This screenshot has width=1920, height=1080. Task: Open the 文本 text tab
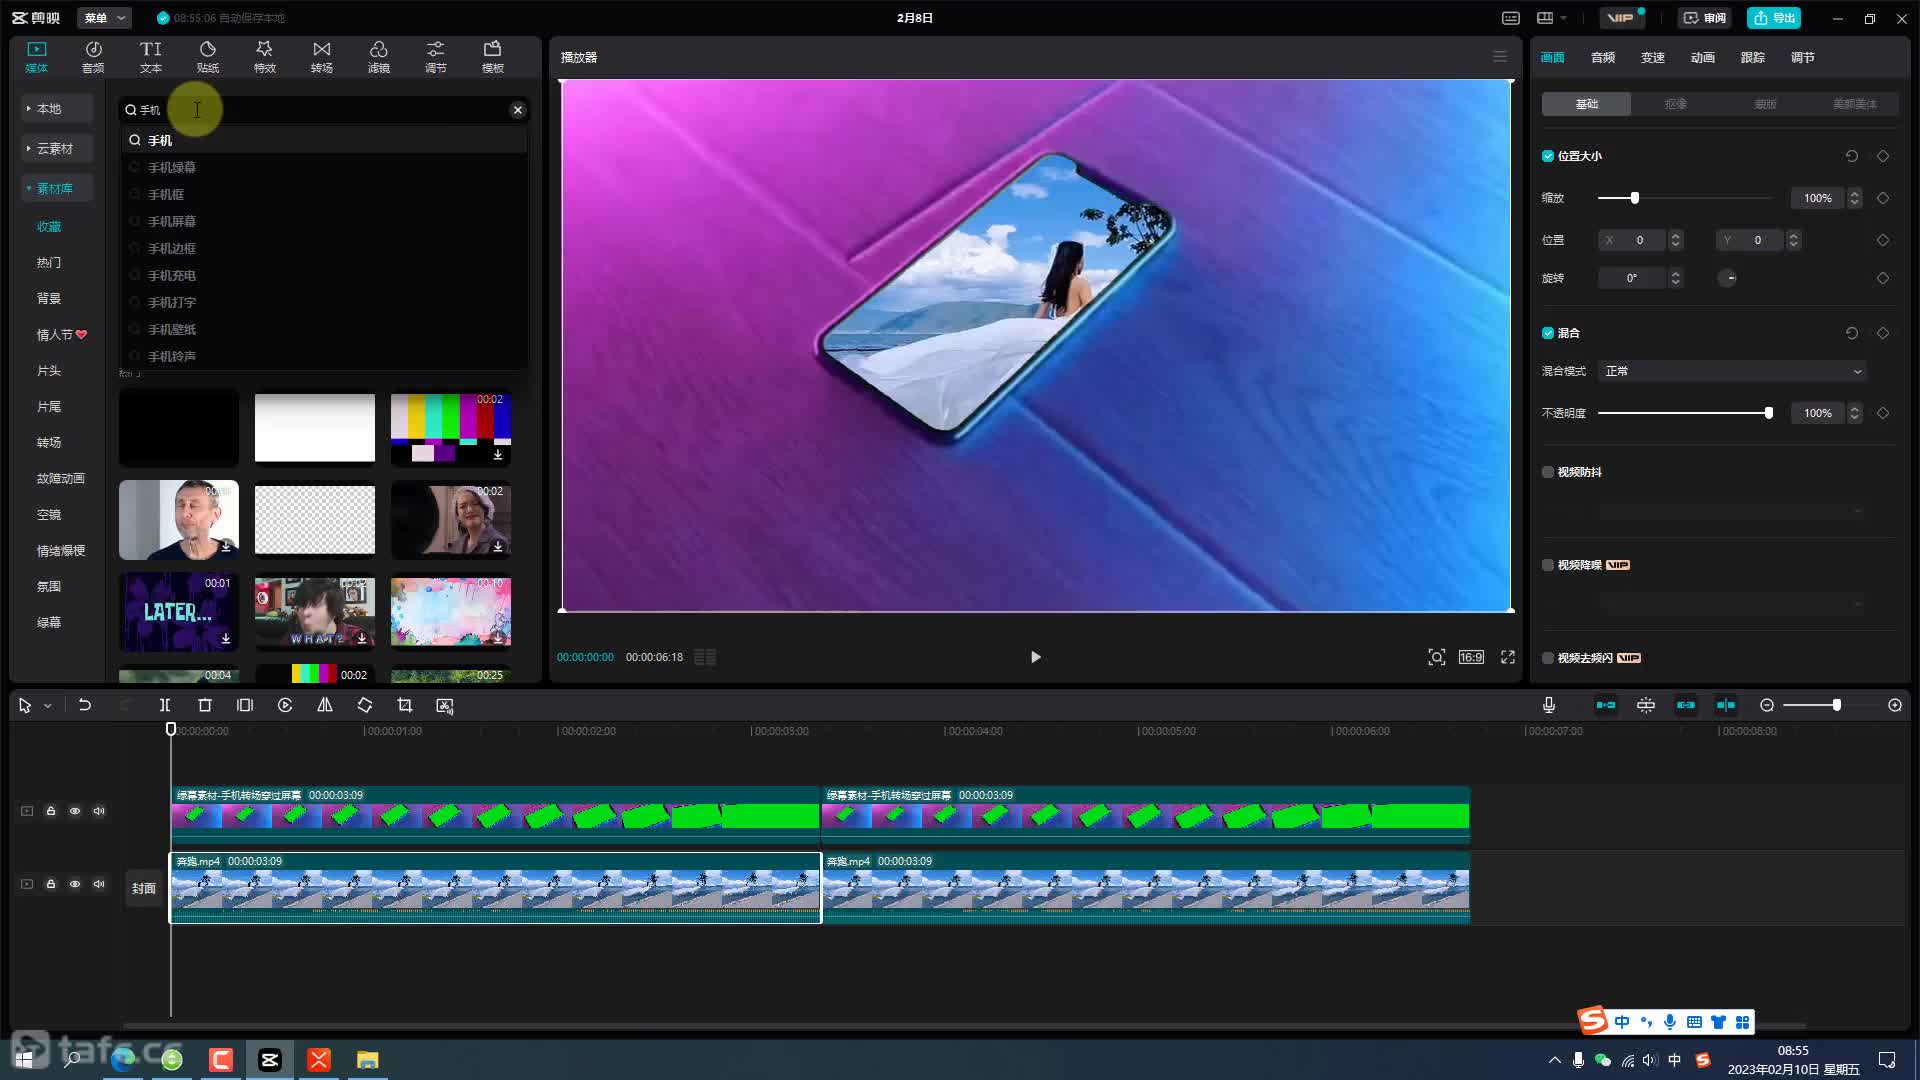[x=150, y=57]
